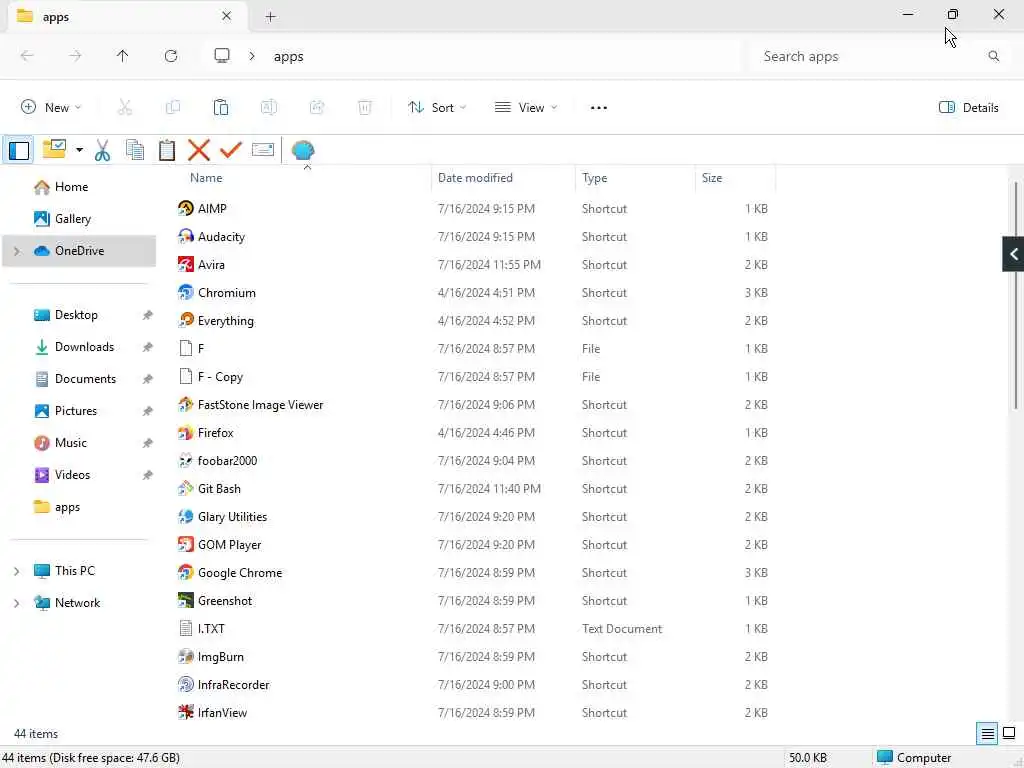Click the search magnifier icon
The width and height of the screenshot is (1024, 768).
pos(993,56)
